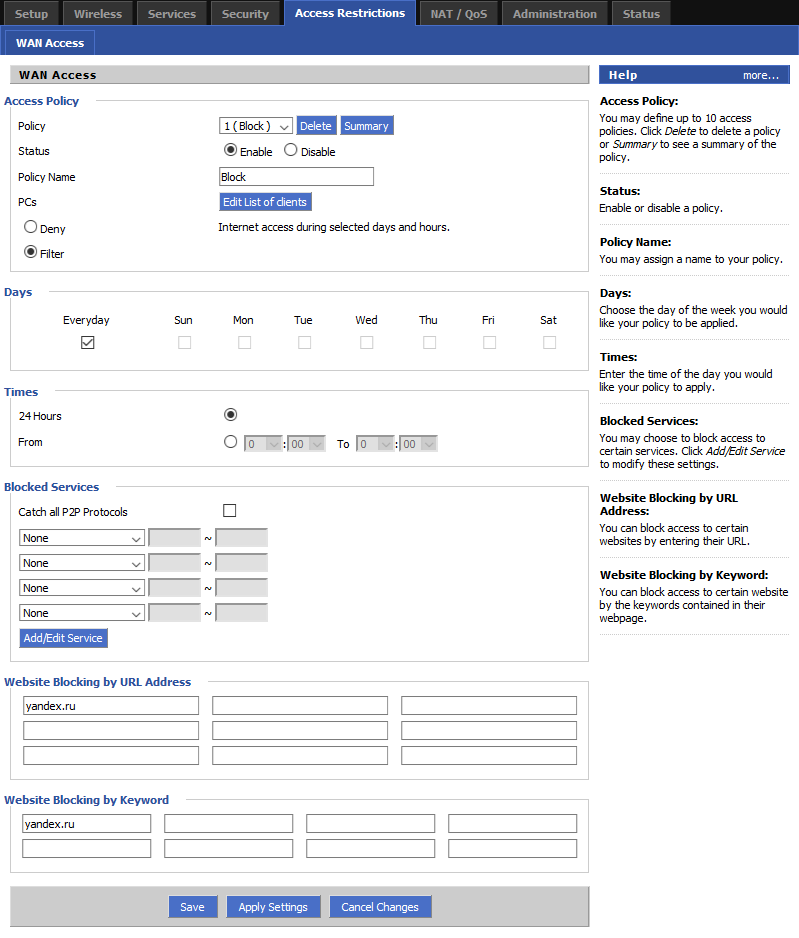The image size is (799, 938).
Task: Select the WAN Access sub-tab
Action: pyautogui.click(x=50, y=43)
